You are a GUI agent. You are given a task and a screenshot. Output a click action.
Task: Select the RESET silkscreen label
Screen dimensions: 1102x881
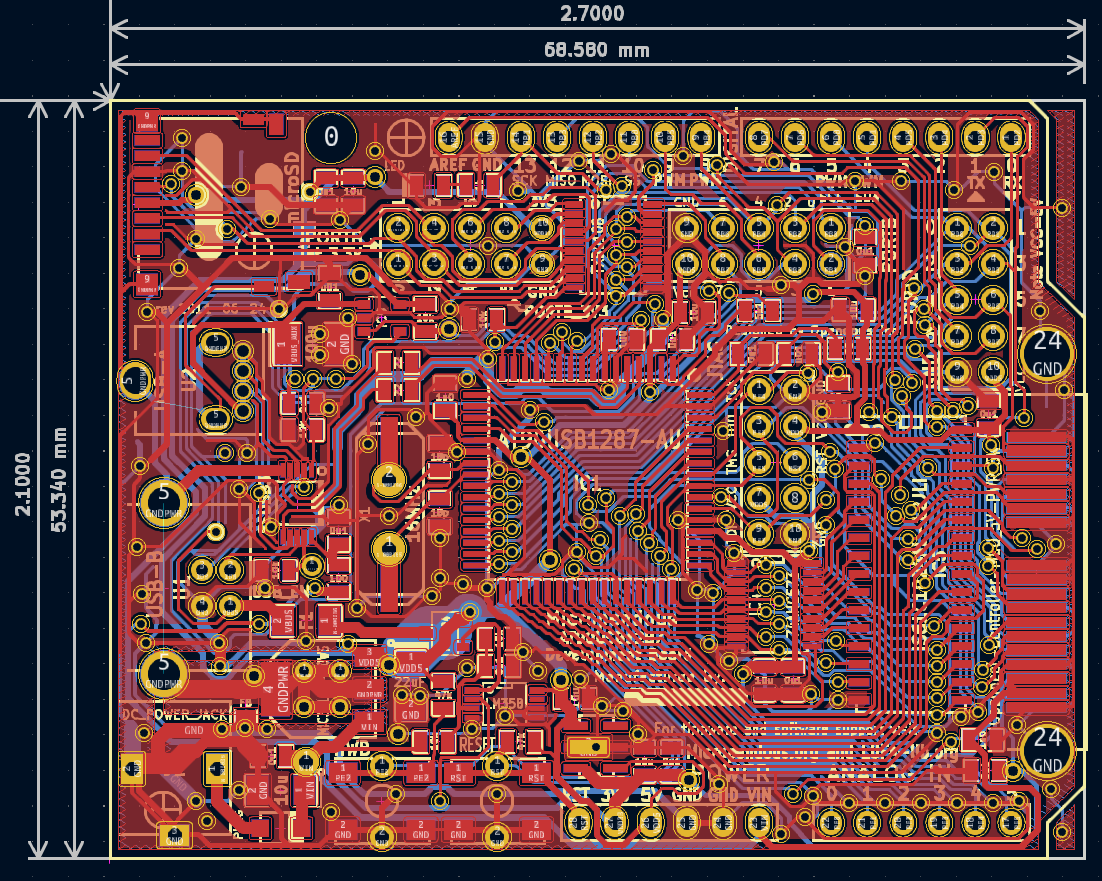478,743
